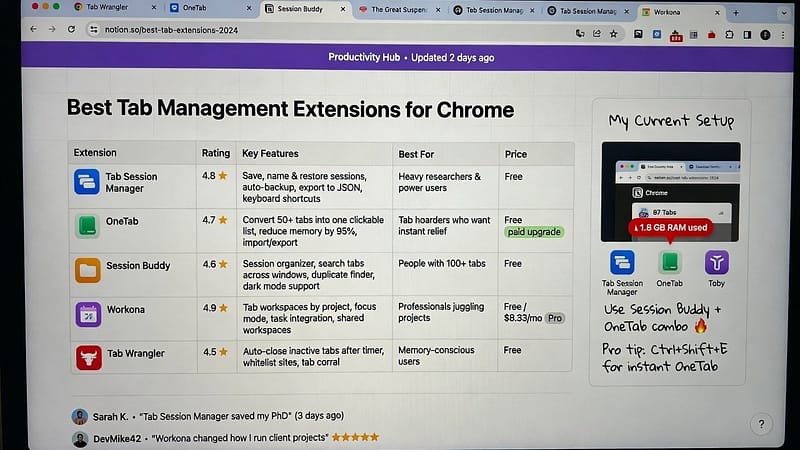
Task: Open the Chrome three-dot menu
Action: tap(783, 35)
